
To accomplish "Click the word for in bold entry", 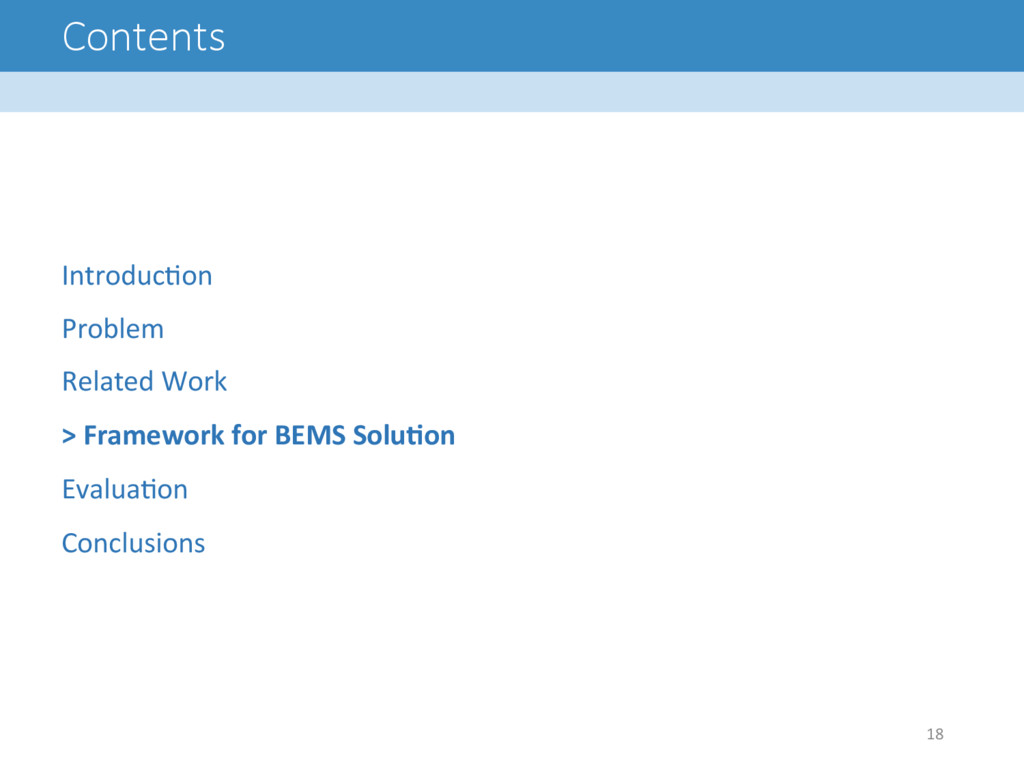I will (x=249, y=436).
